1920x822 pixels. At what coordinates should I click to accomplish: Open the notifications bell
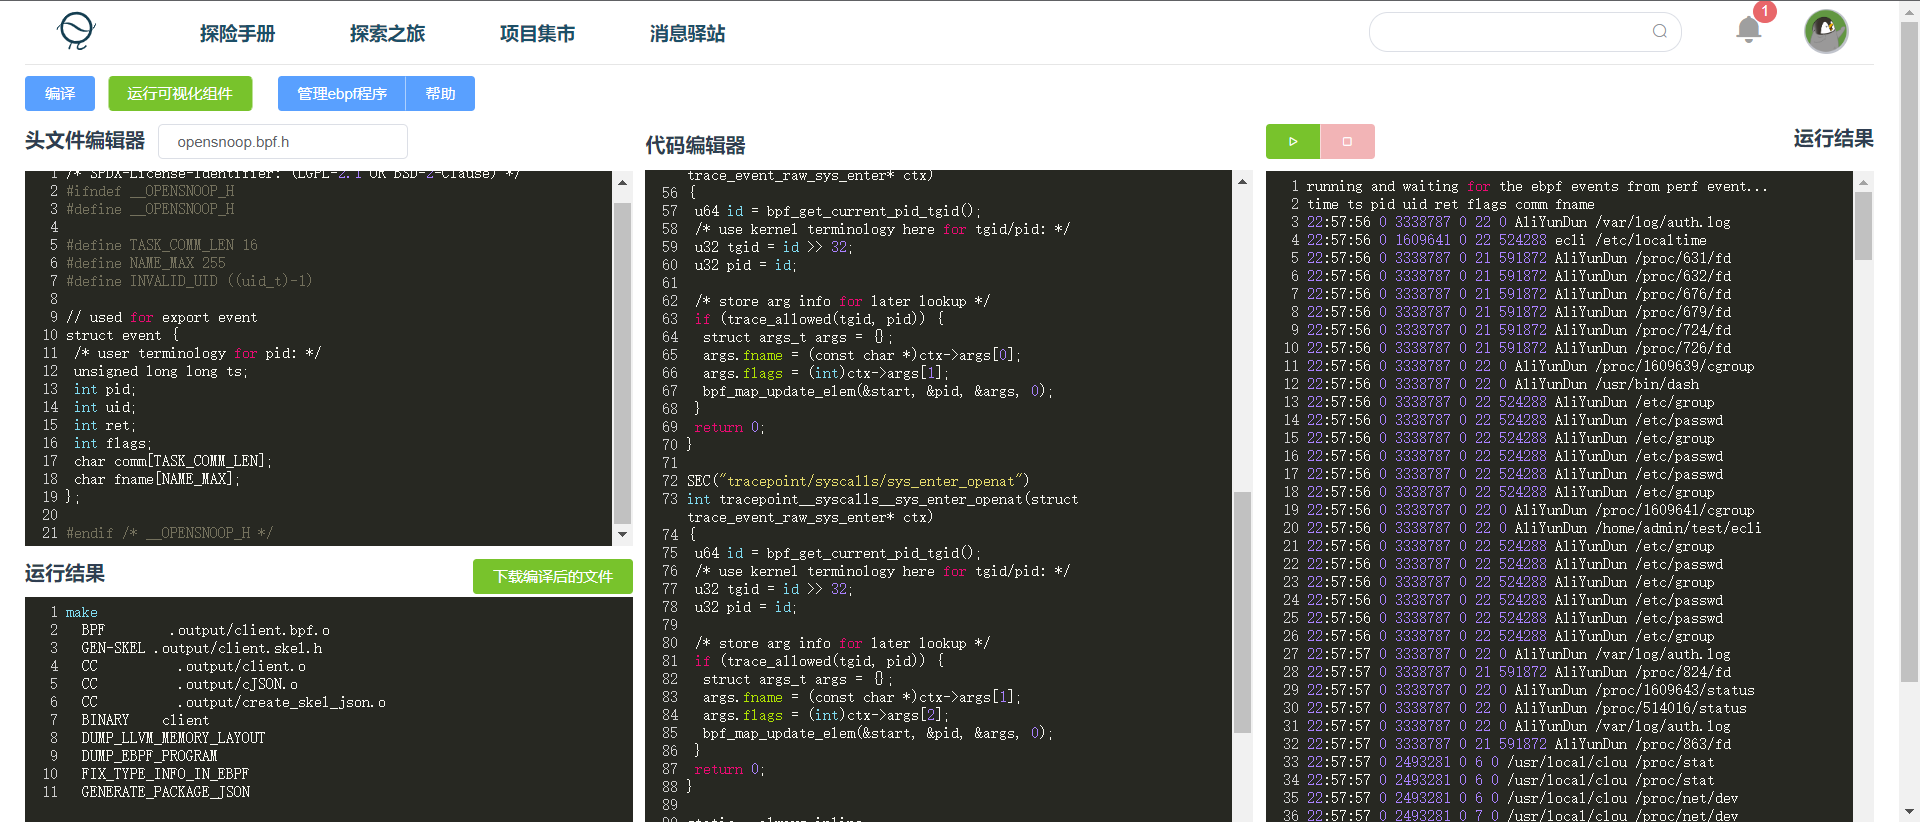(x=1748, y=30)
